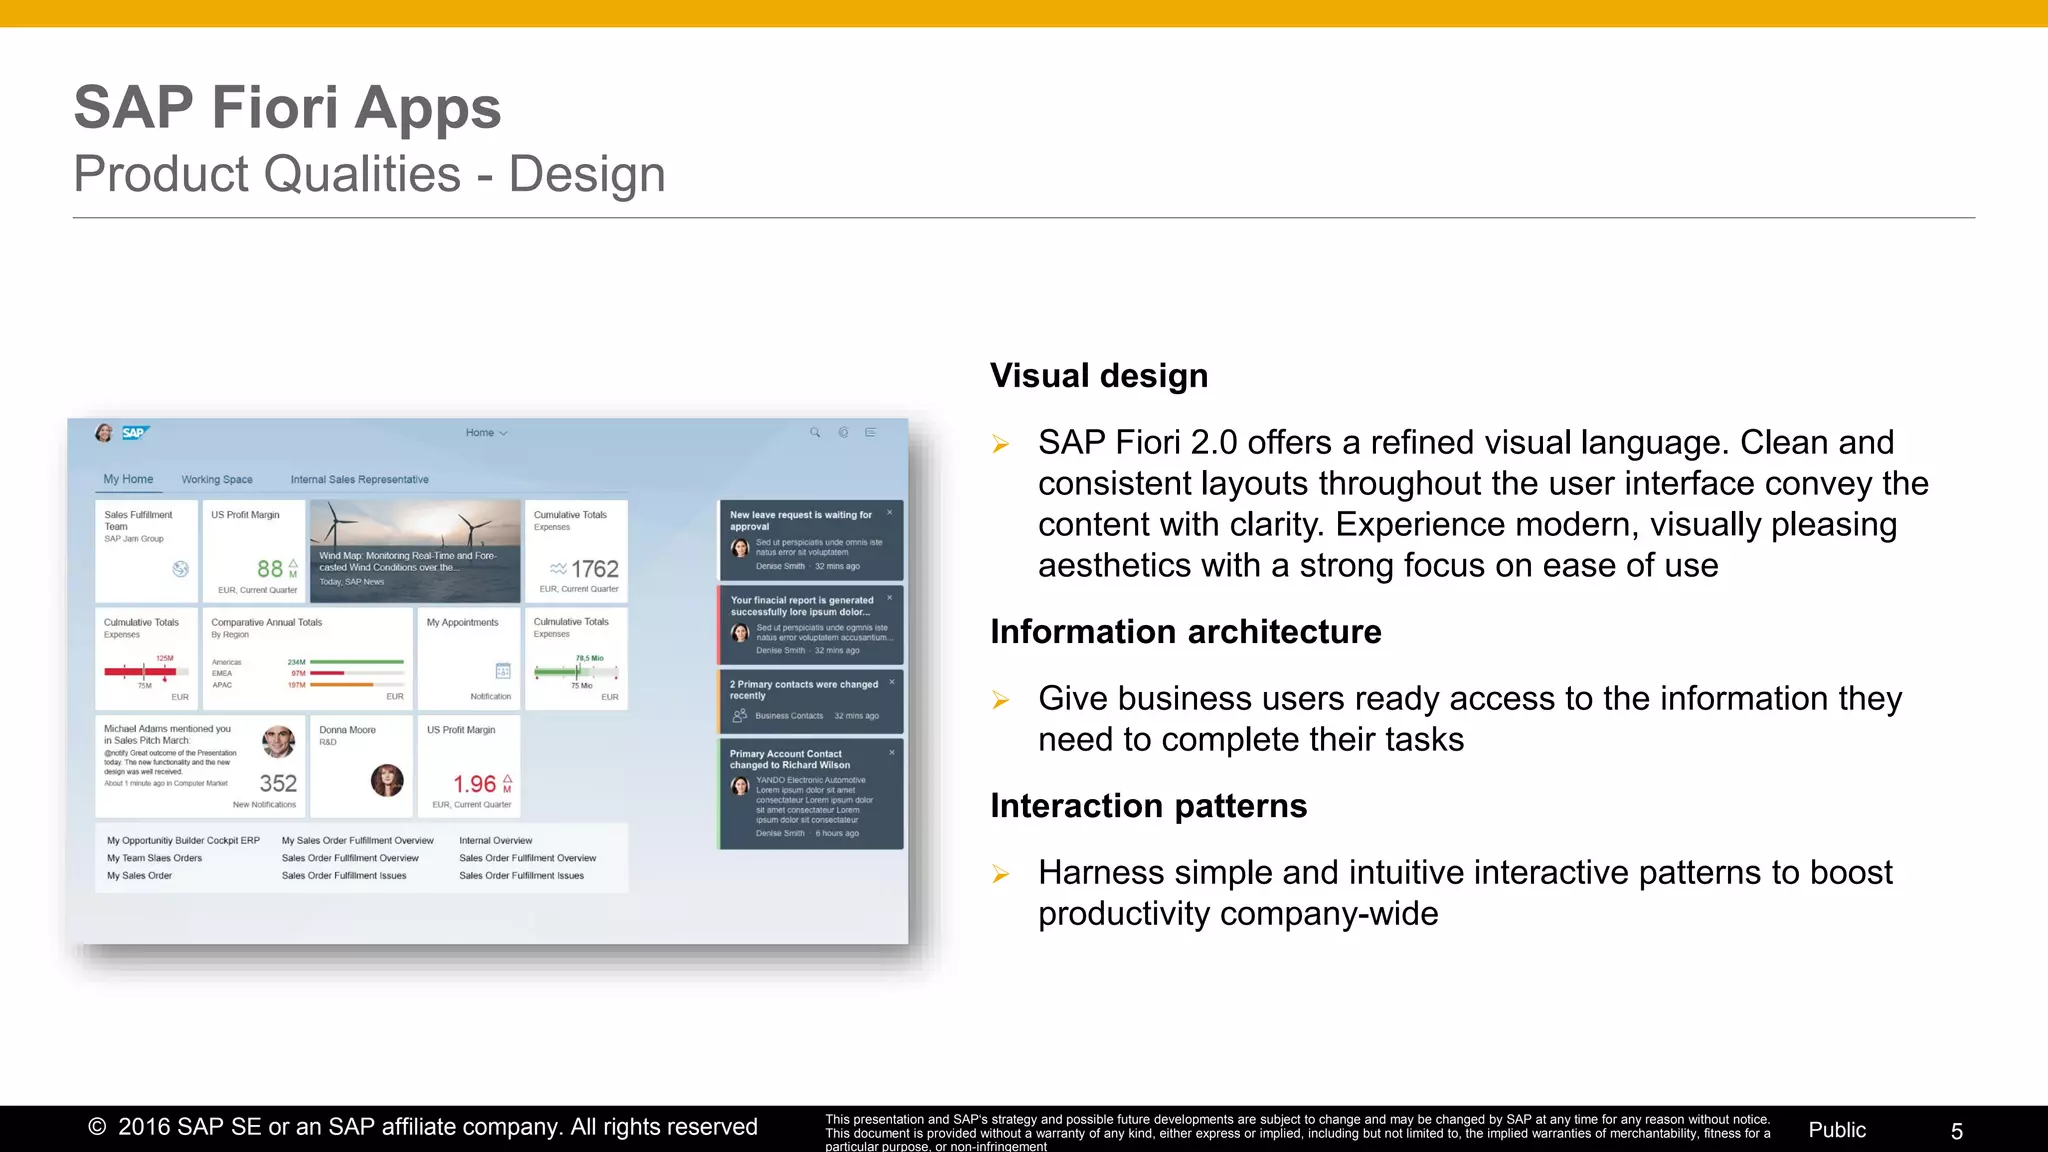The image size is (2048, 1152).
Task: Click the SAP logo in the launchpad header
Action: (135, 433)
